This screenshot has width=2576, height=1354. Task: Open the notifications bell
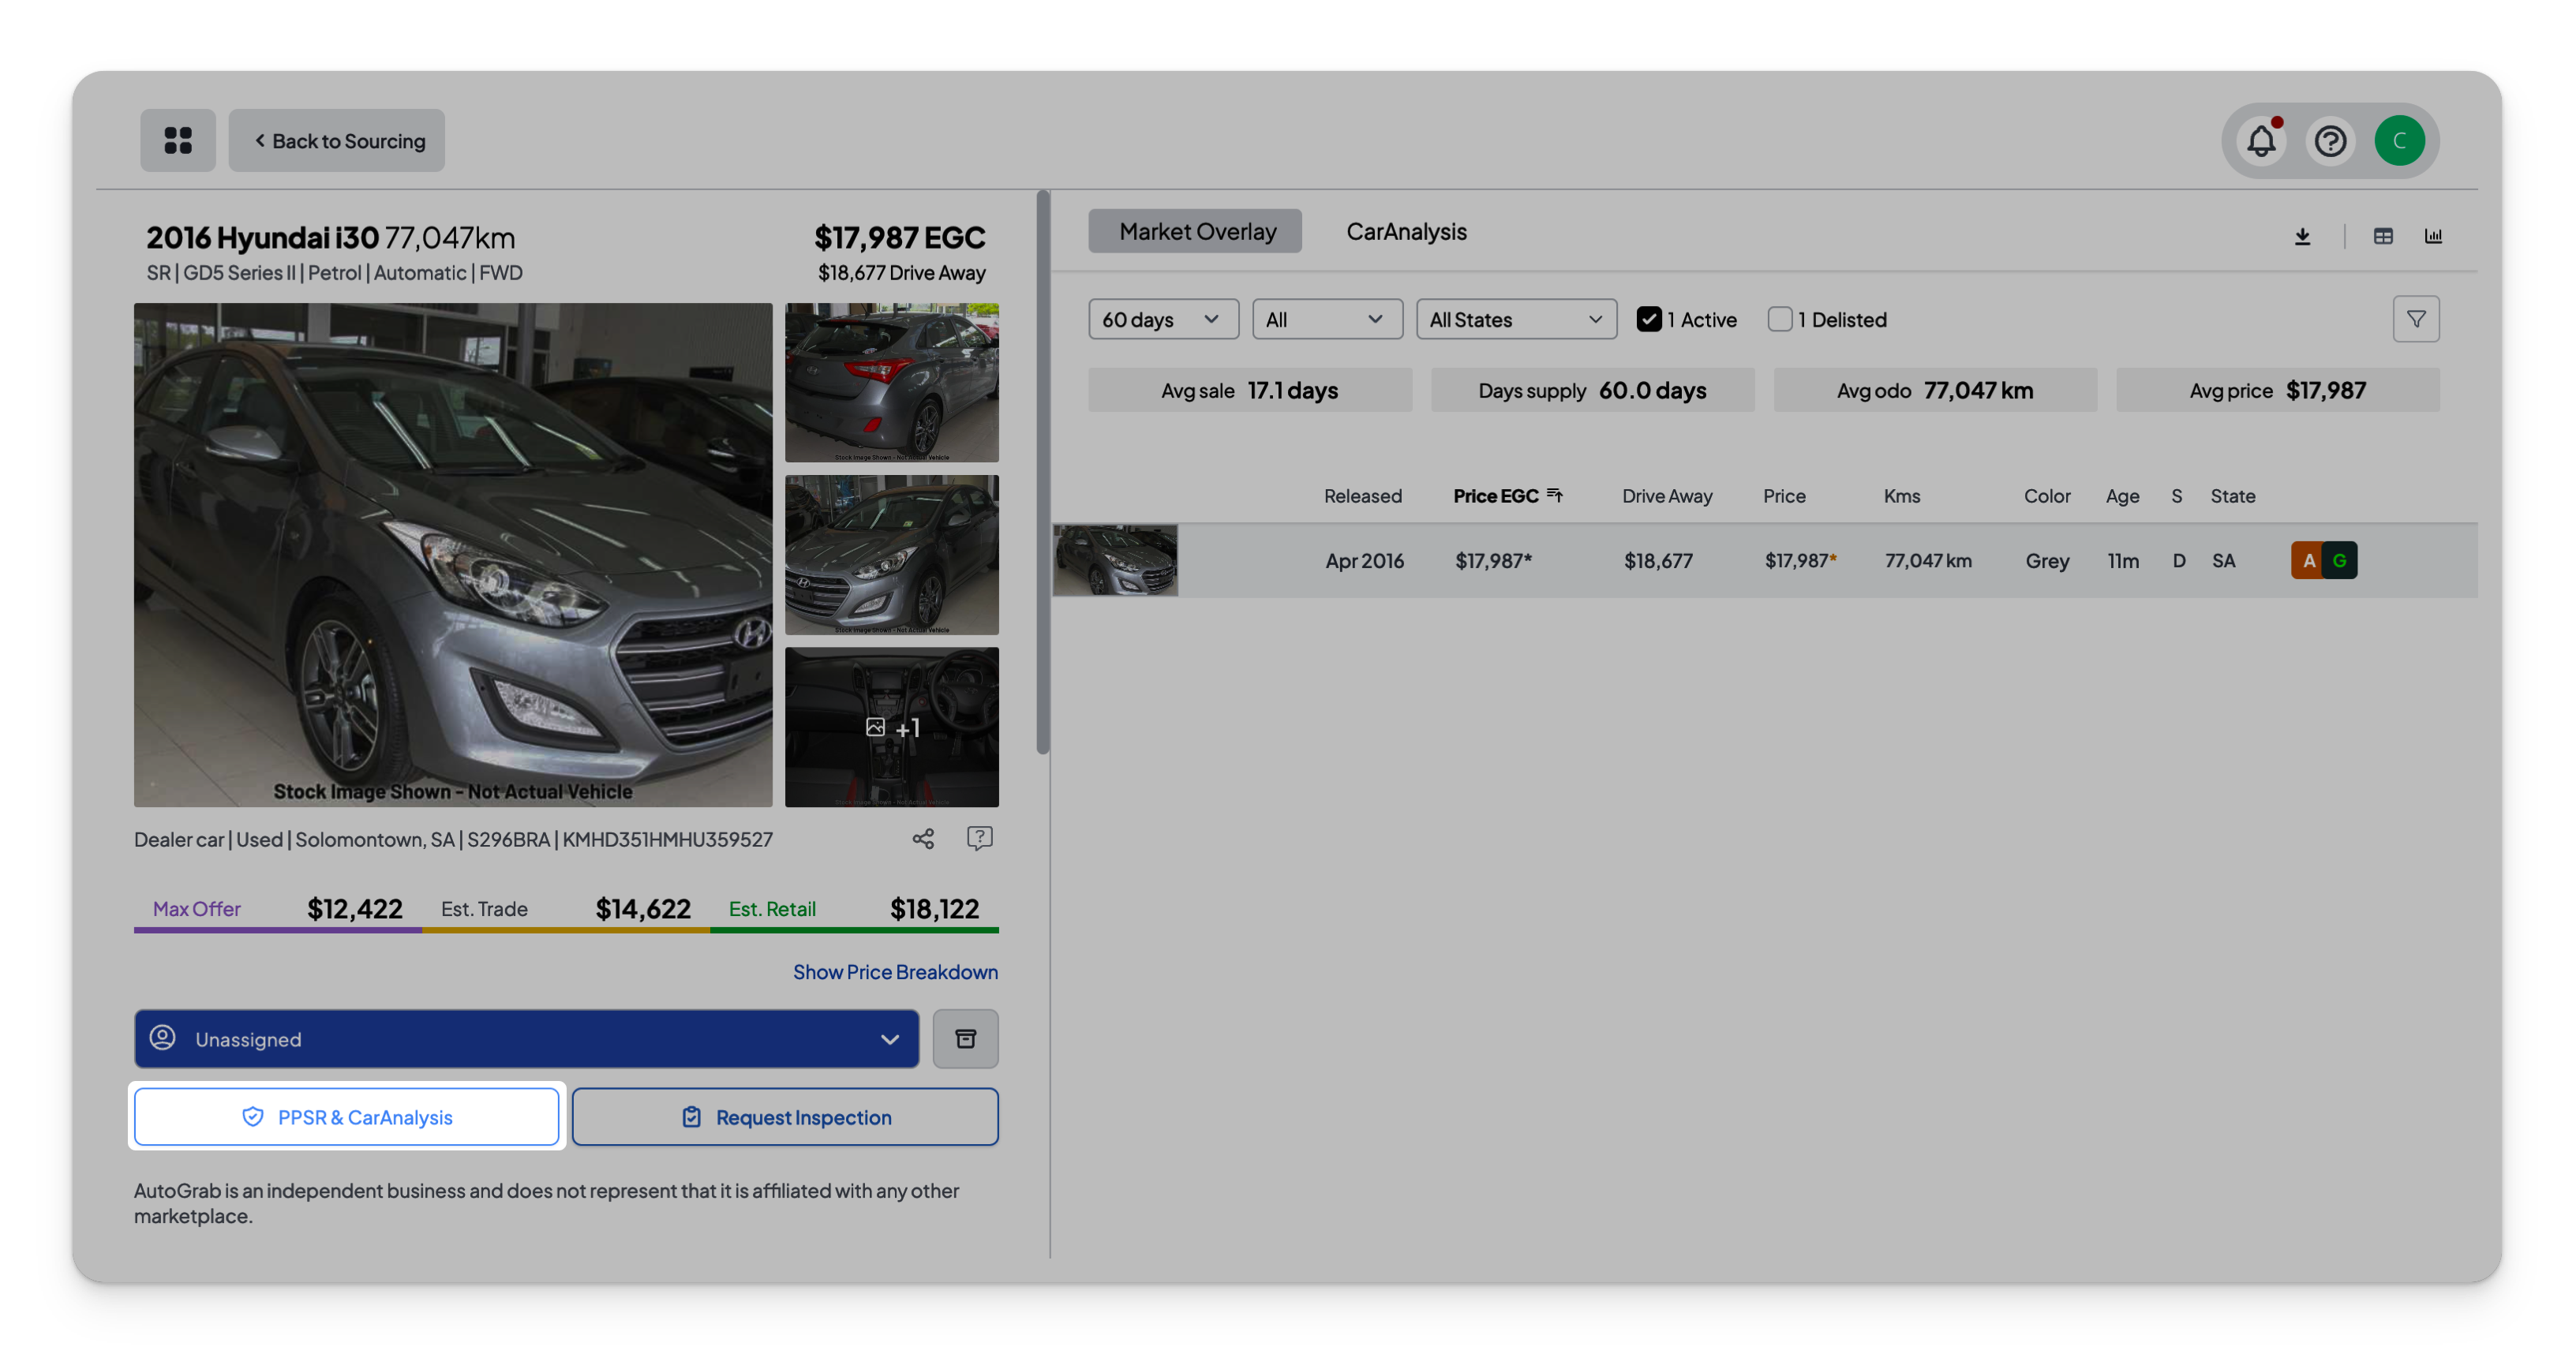click(x=2261, y=141)
